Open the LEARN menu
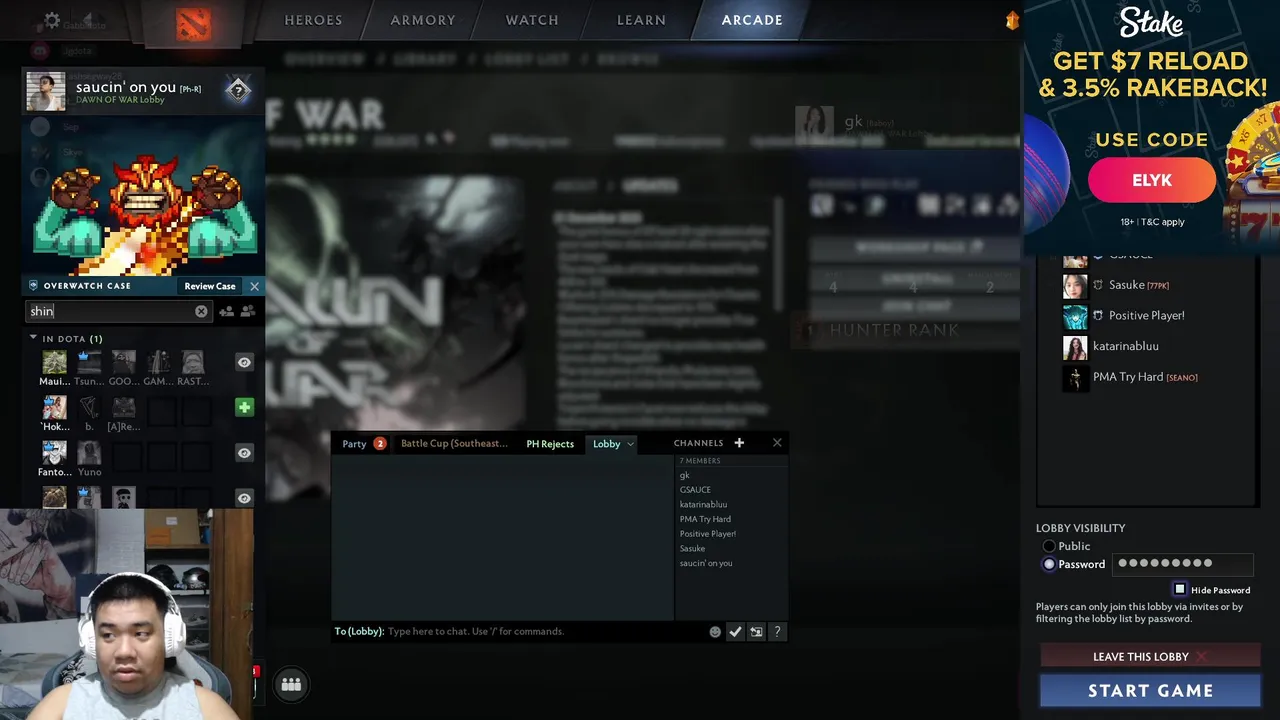The image size is (1280, 720). 641,20
